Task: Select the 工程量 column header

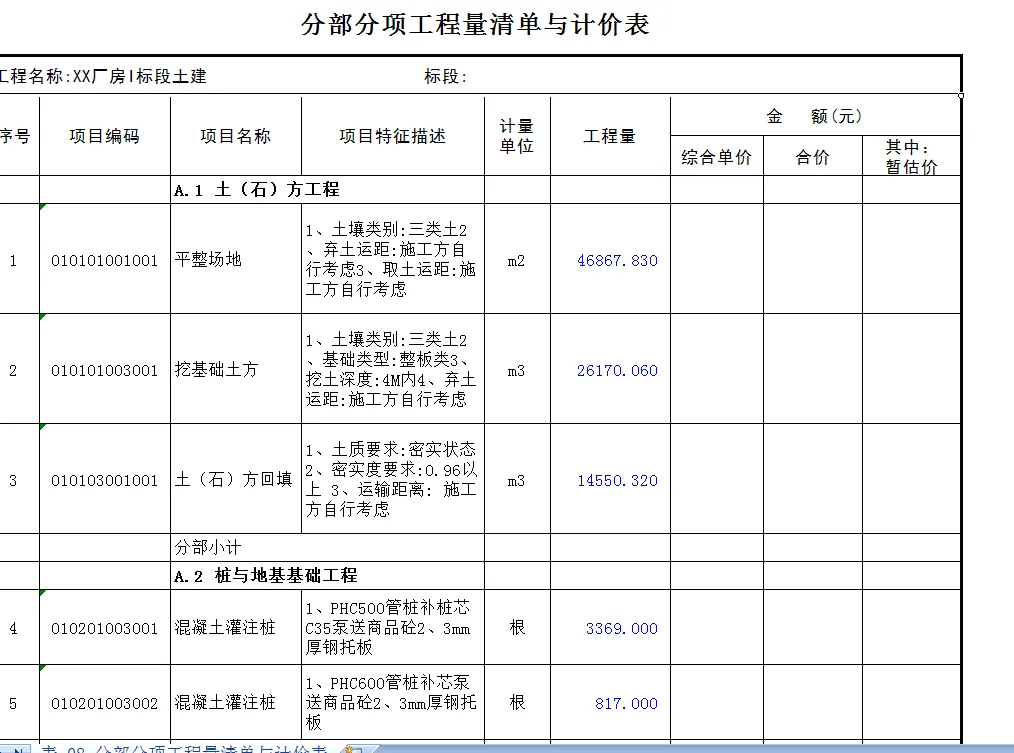Action: click(x=610, y=136)
